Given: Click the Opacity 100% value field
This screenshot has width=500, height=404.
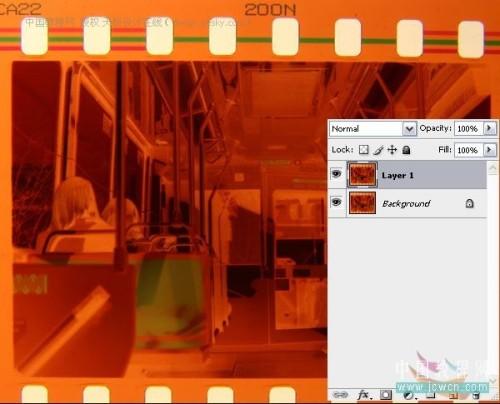Looking at the screenshot, I should coord(469,129).
